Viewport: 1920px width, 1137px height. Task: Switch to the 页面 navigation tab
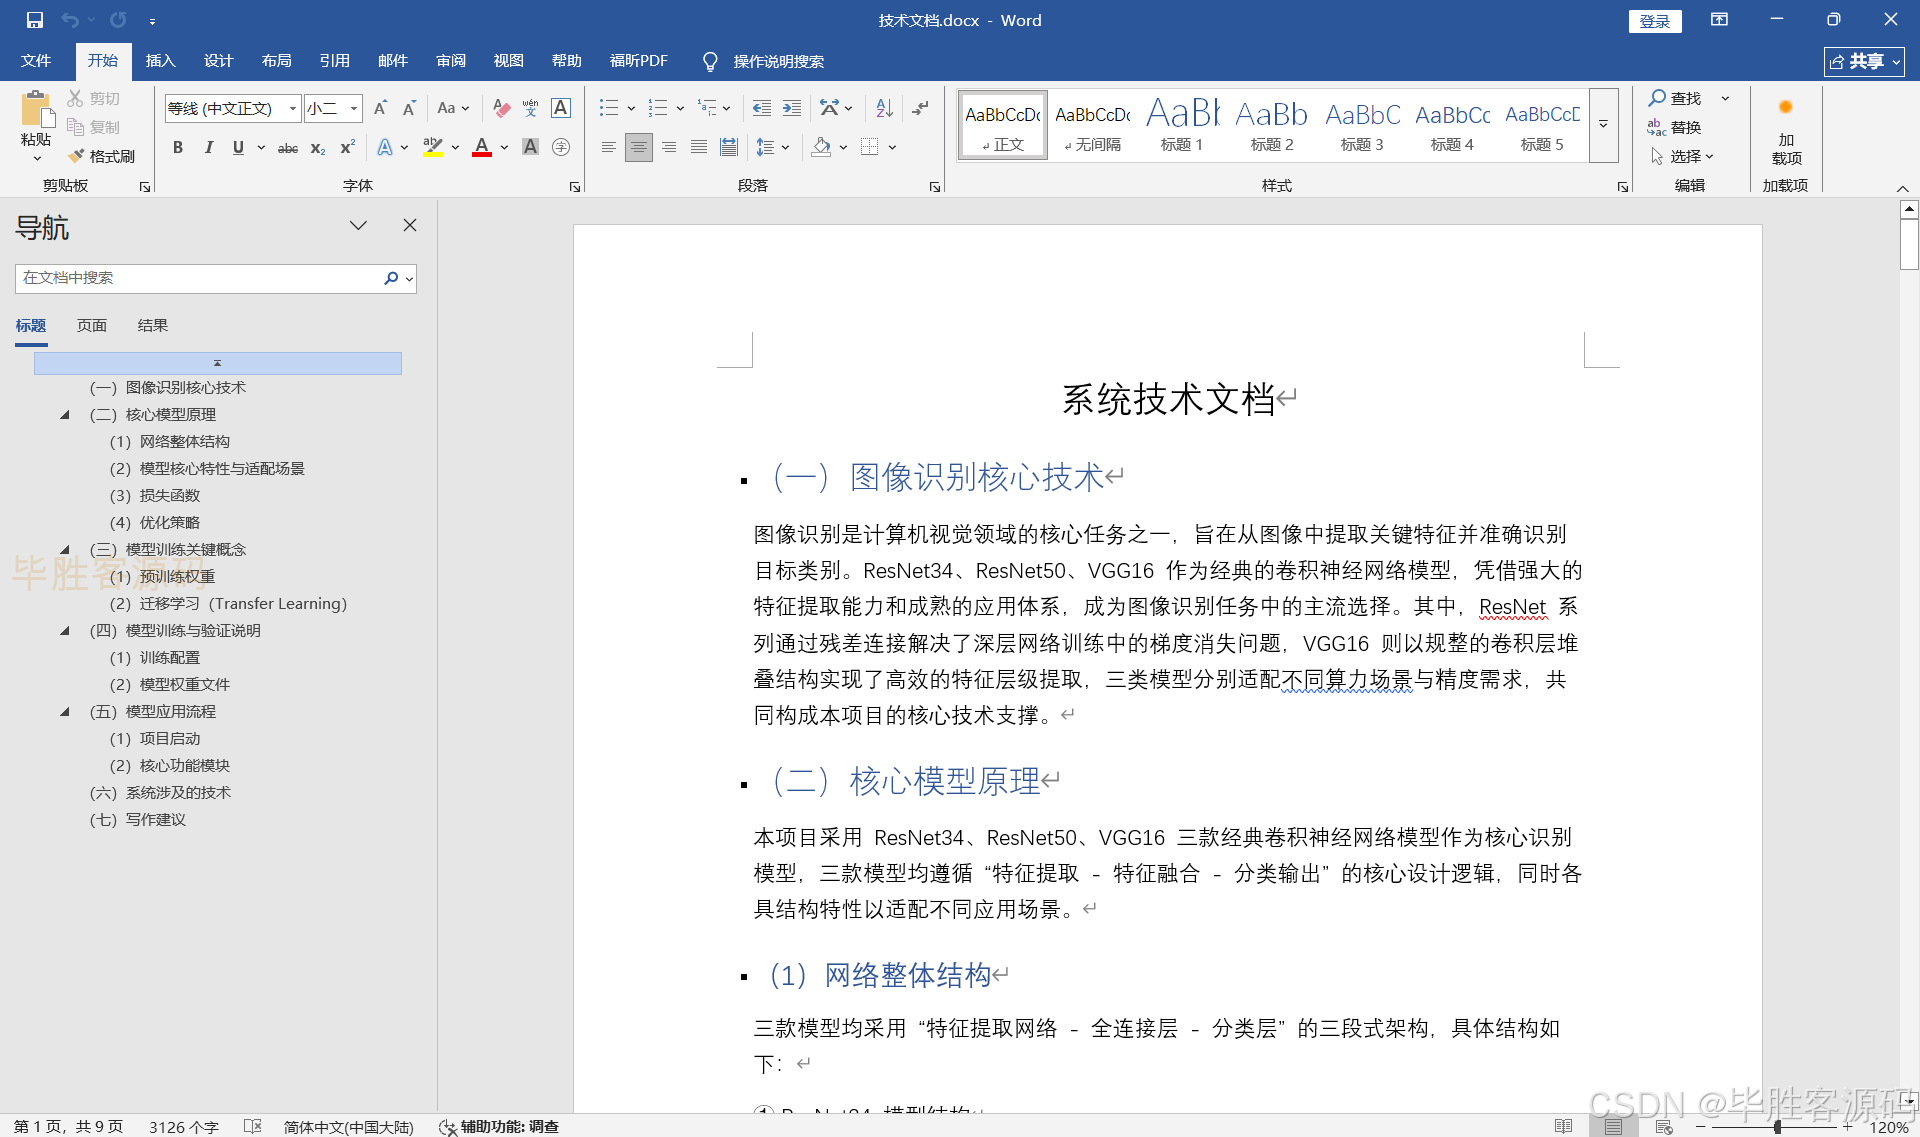click(92, 325)
